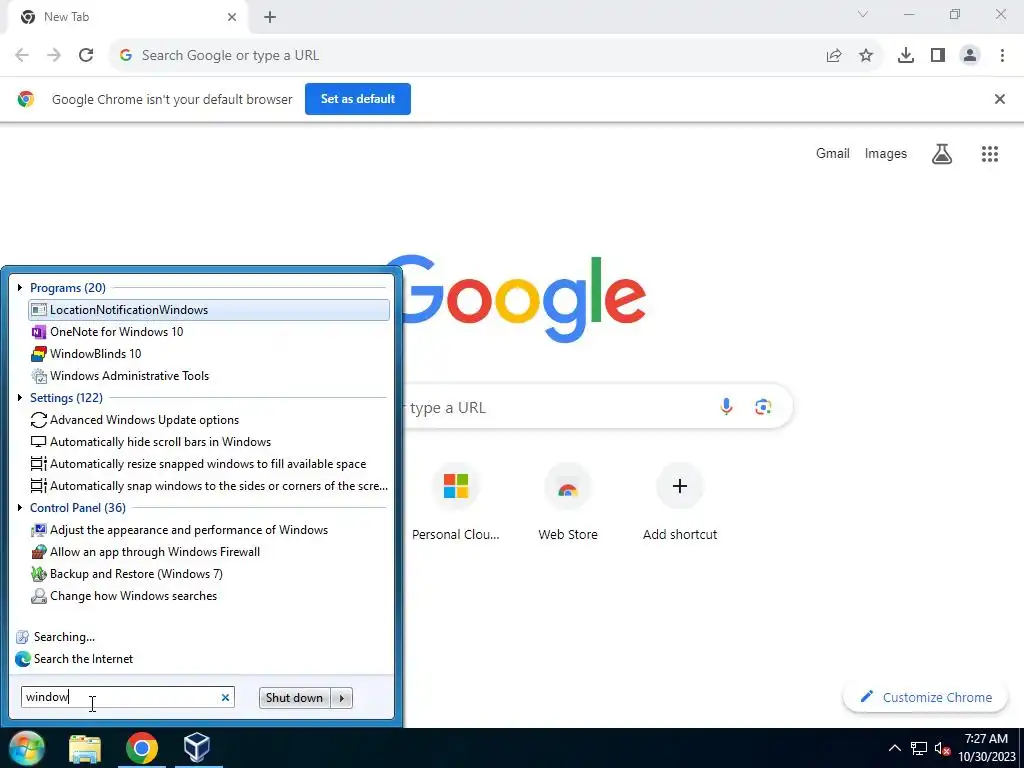Open Chrome profile avatar
1024x768 pixels.
[x=970, y=56]
